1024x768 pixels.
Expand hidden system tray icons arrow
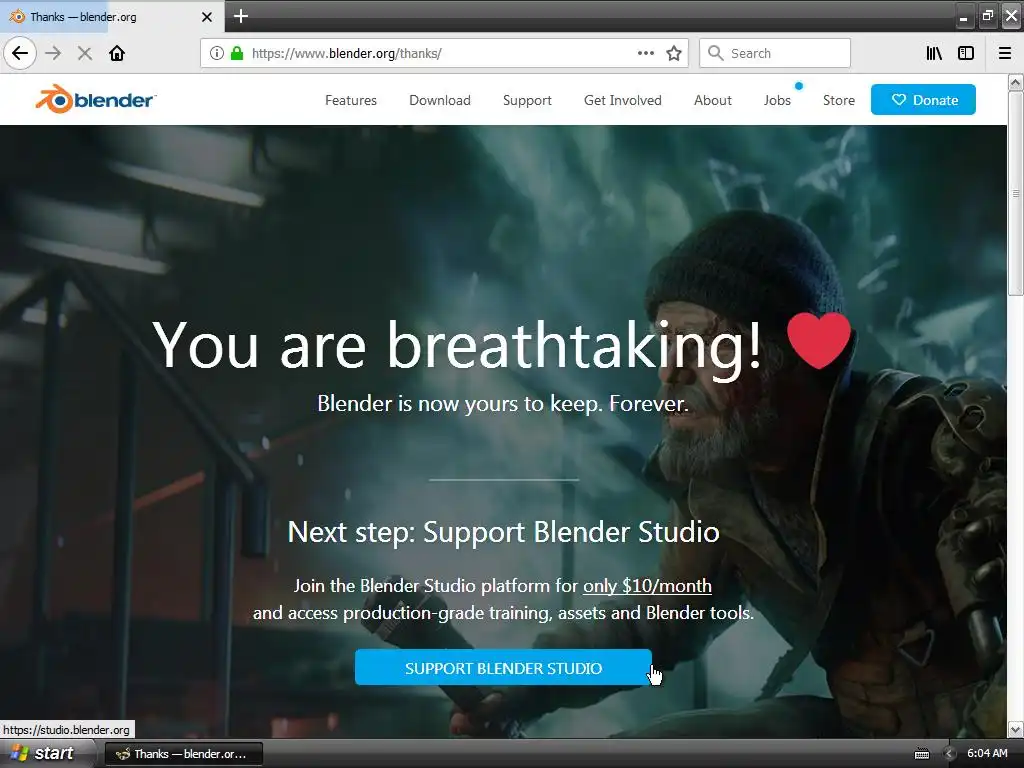[x=950, y=754]
